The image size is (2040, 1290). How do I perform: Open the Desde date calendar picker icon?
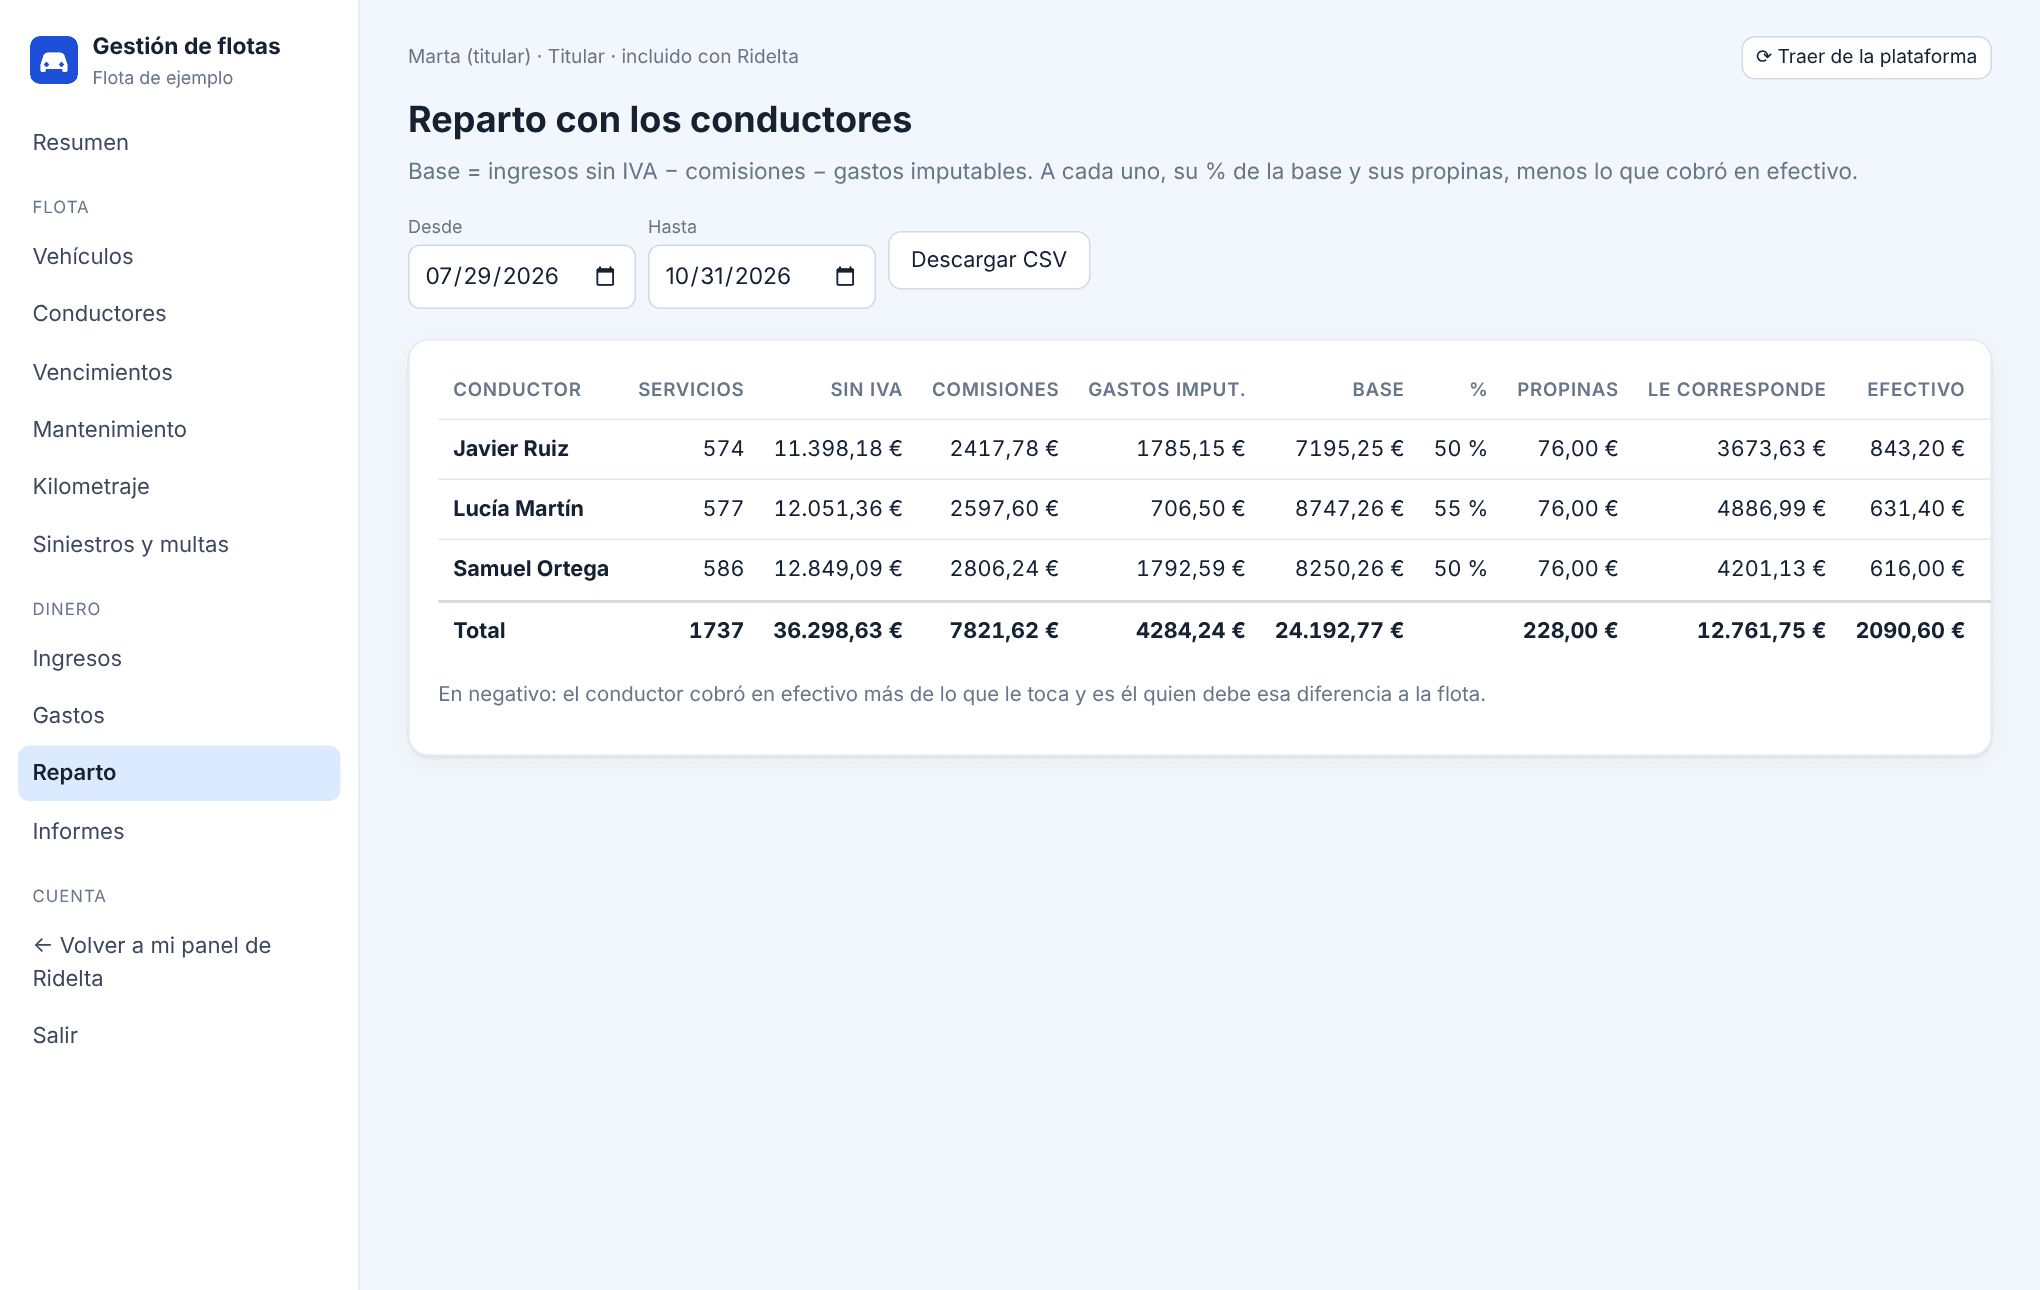click(x=605, y=277)
